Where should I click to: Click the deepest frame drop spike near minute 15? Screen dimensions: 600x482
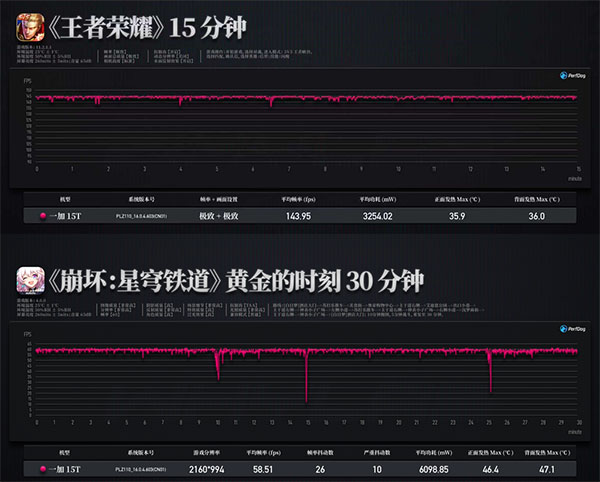306,396
